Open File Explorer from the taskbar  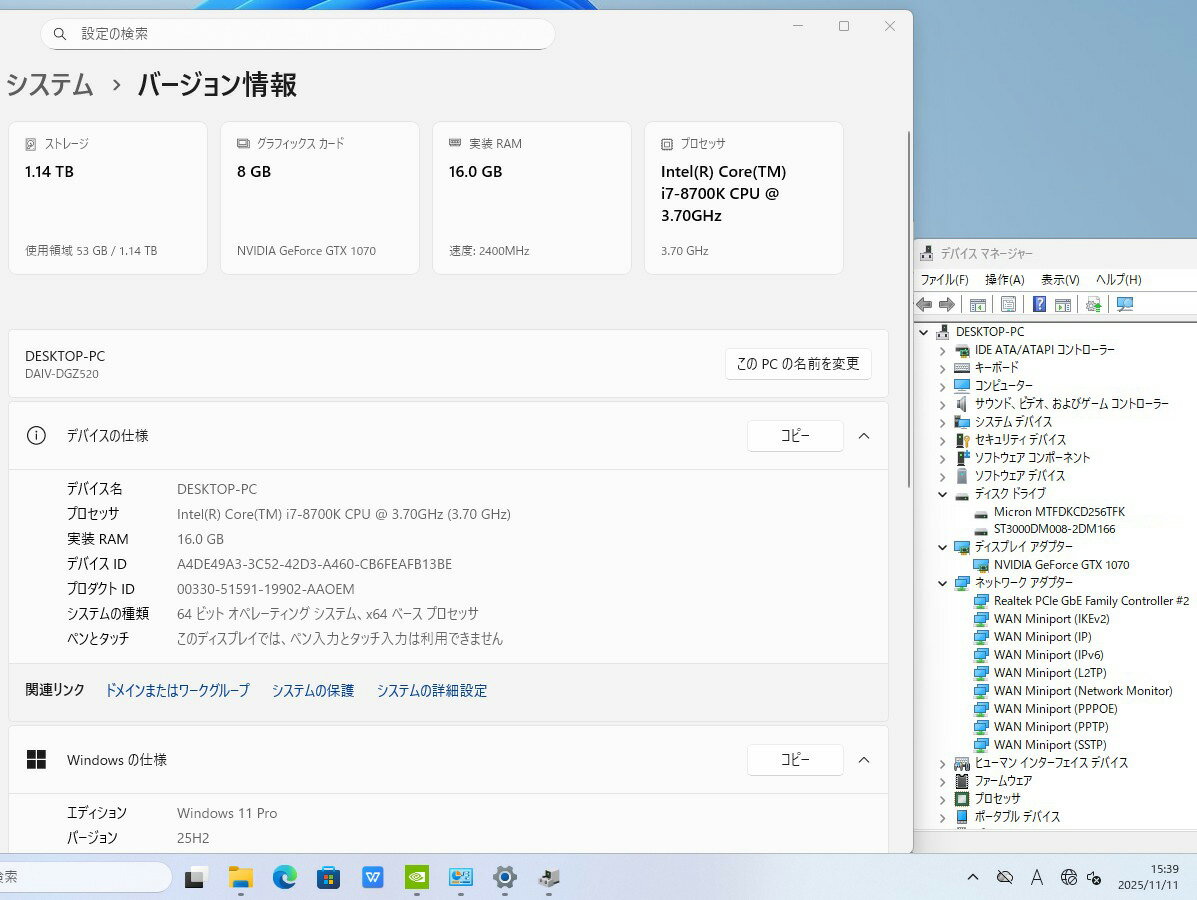241,877
